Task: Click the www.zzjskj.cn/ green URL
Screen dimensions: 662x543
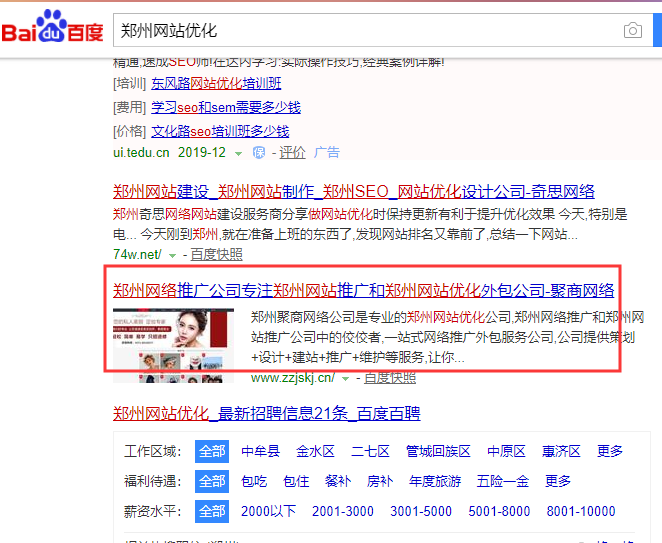Action: (293, 377)
